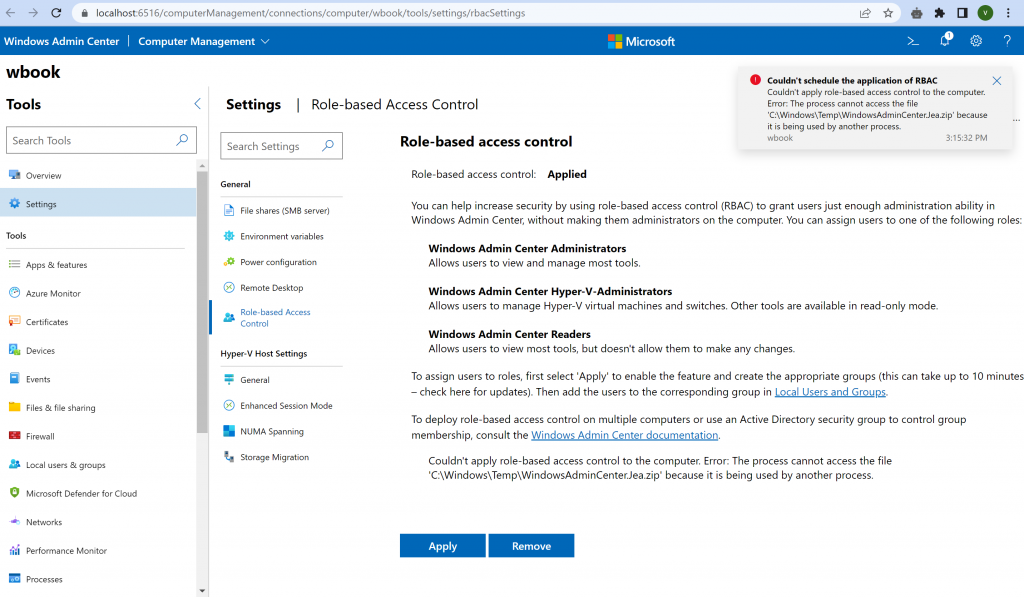The width and height of the screenshot is (1024, 597).
Task: Open Performance Monitor tool
Action: coord(98,551)
